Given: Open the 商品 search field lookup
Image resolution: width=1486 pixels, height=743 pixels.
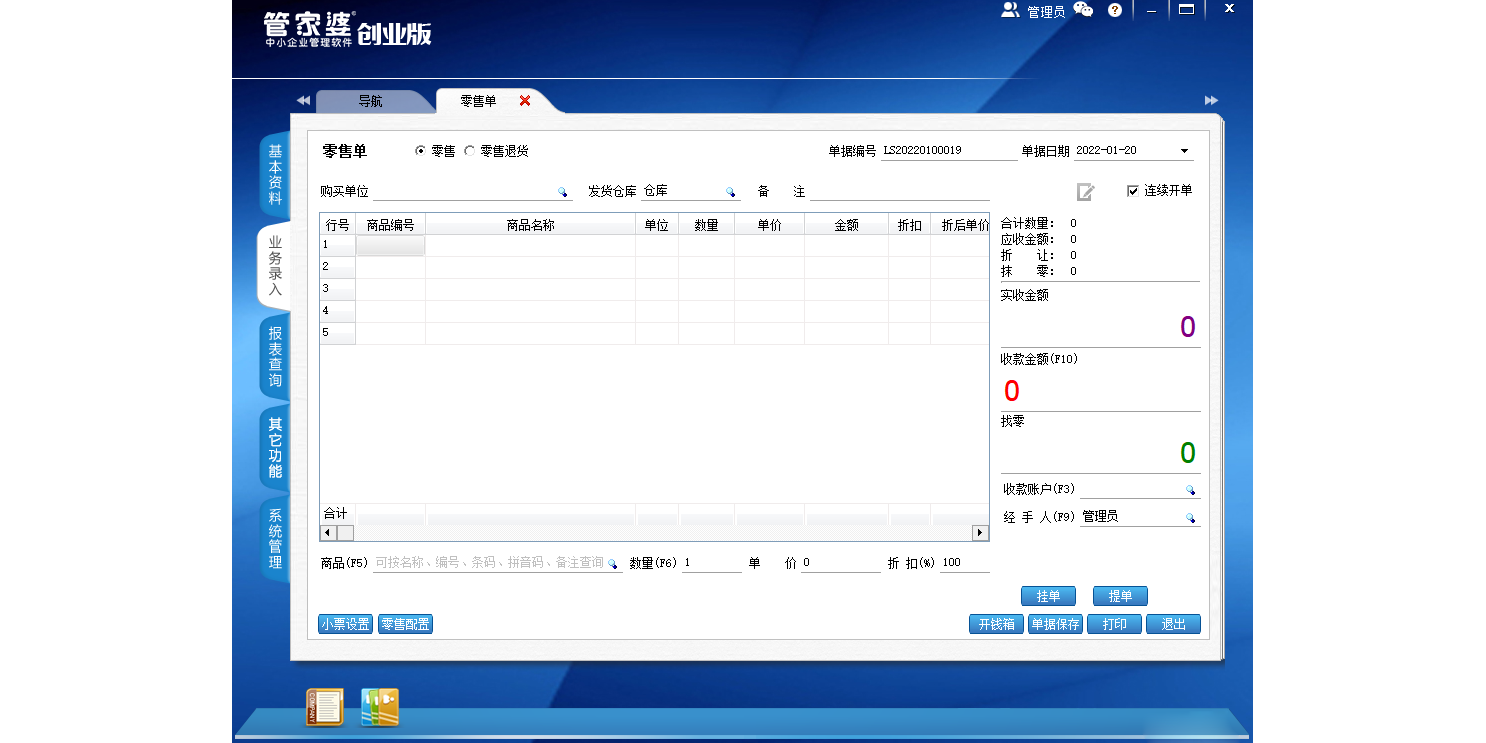Looking at the screenshot, I should [x=613, y=564].
